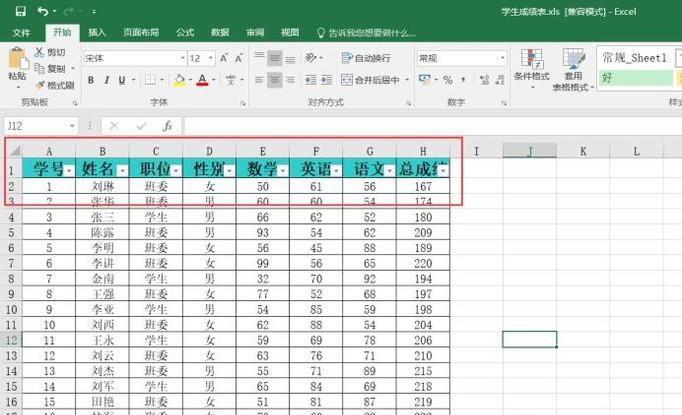Switch to 数据 Data tab
Image resolution: width=682 pixels, height=415 pixels.
(x=220, y=33)
